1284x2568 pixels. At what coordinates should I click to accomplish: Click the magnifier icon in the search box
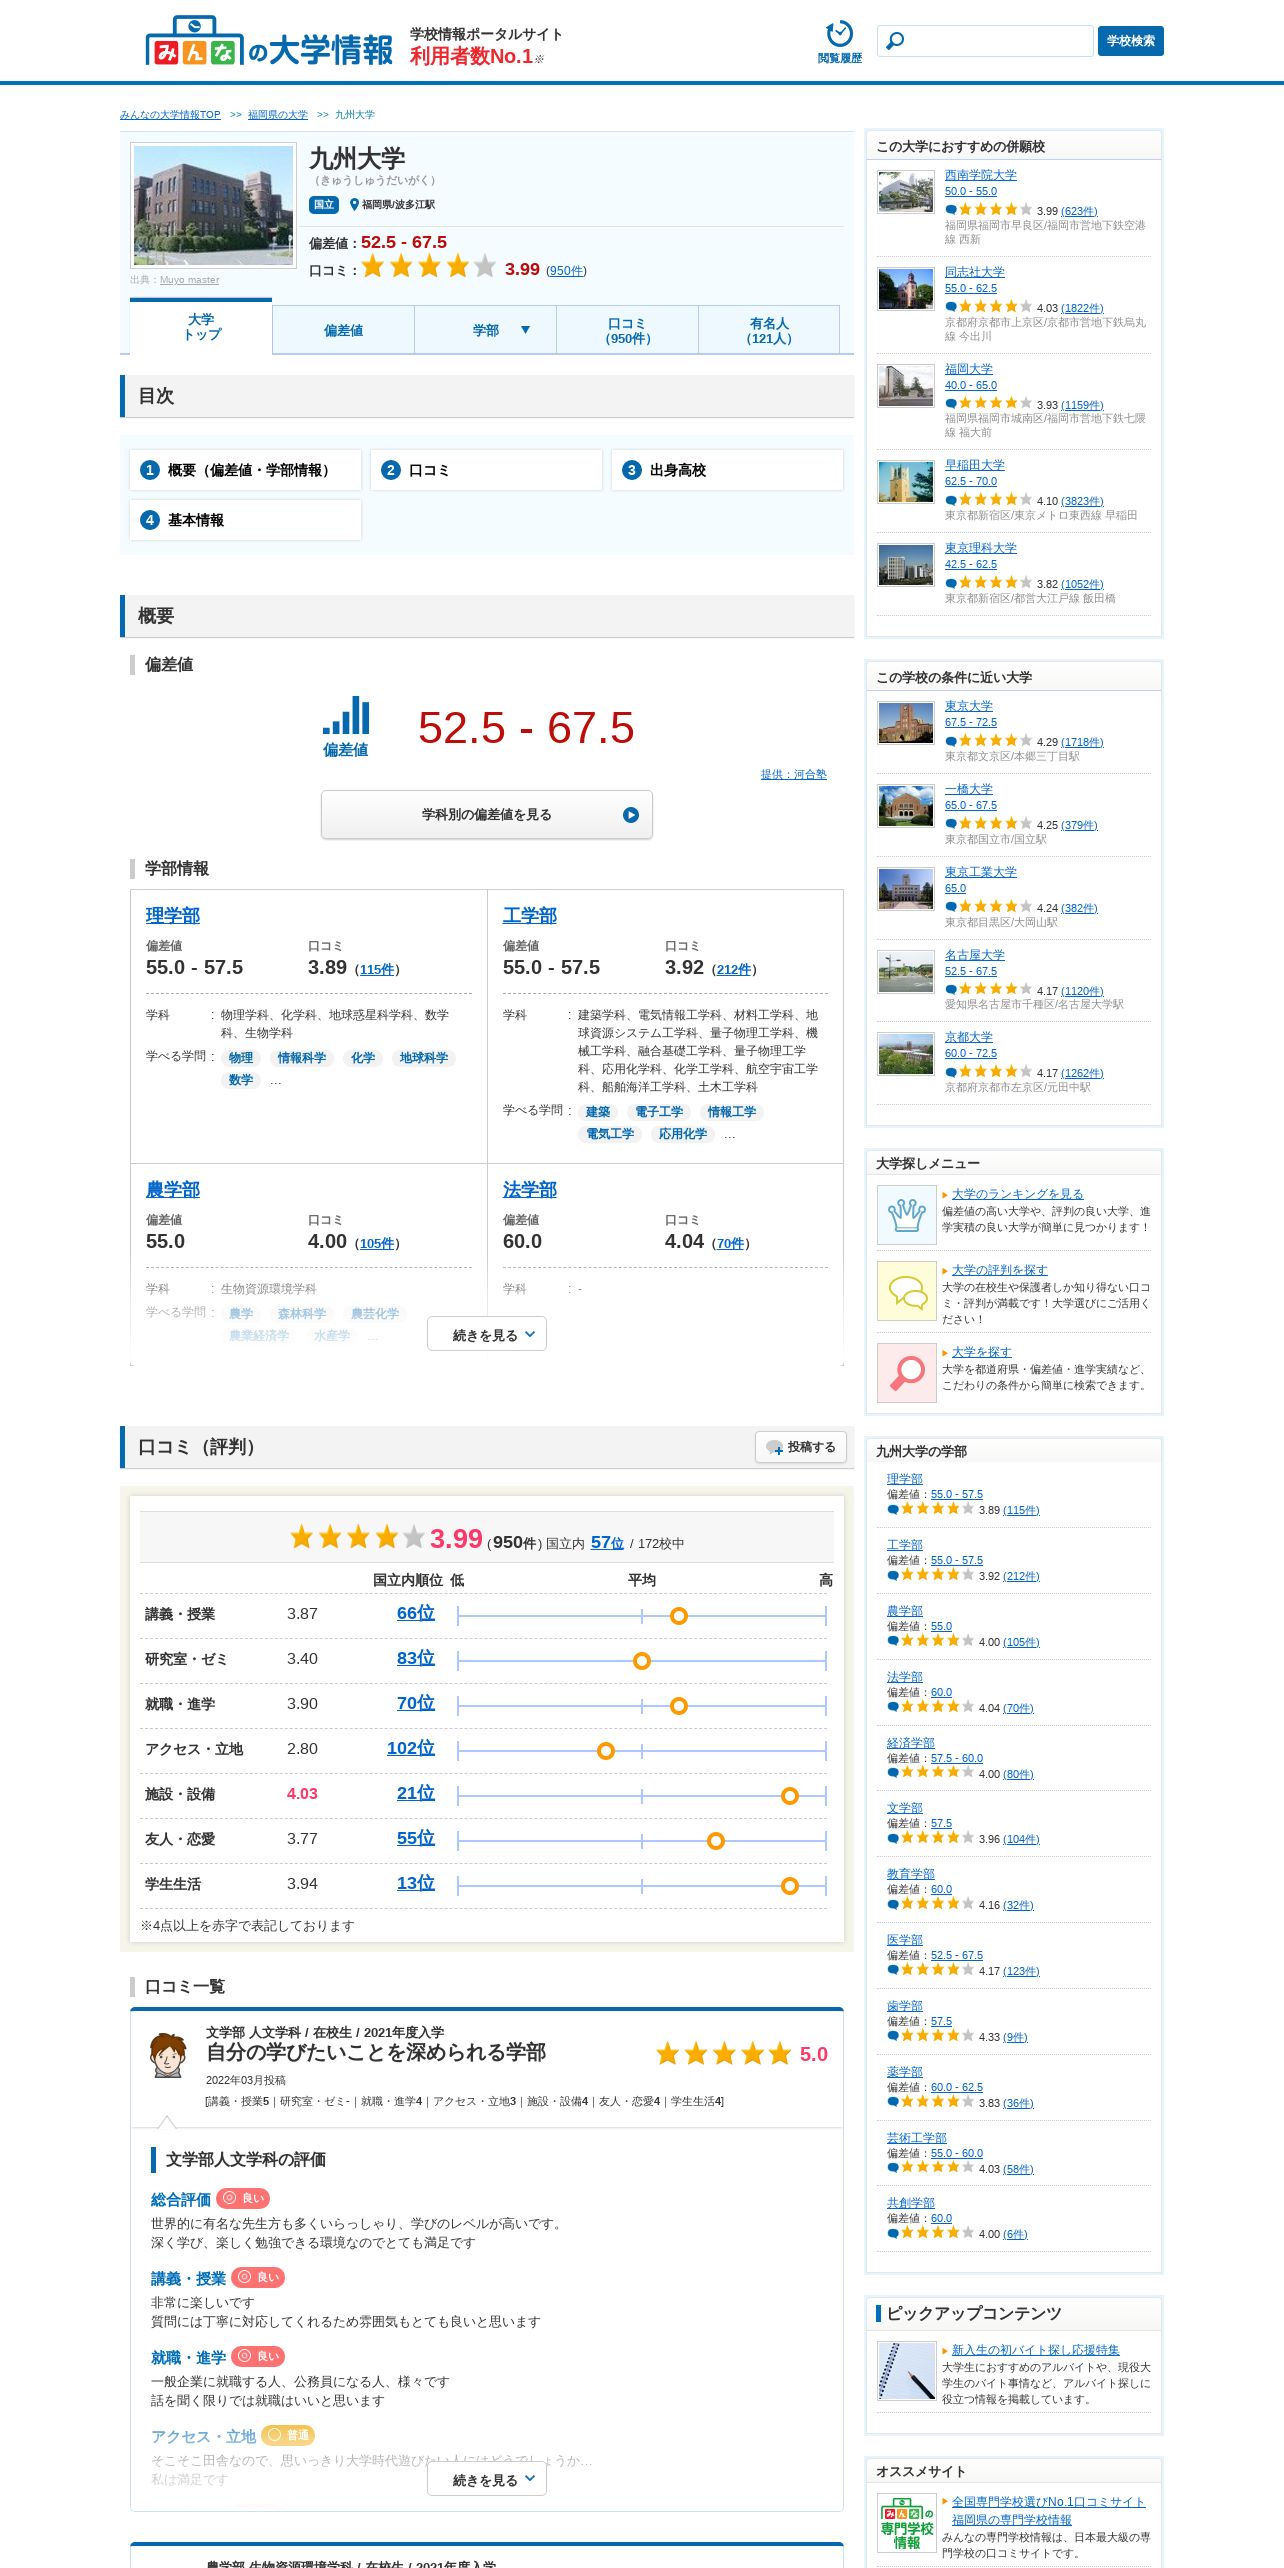point(896,41)
